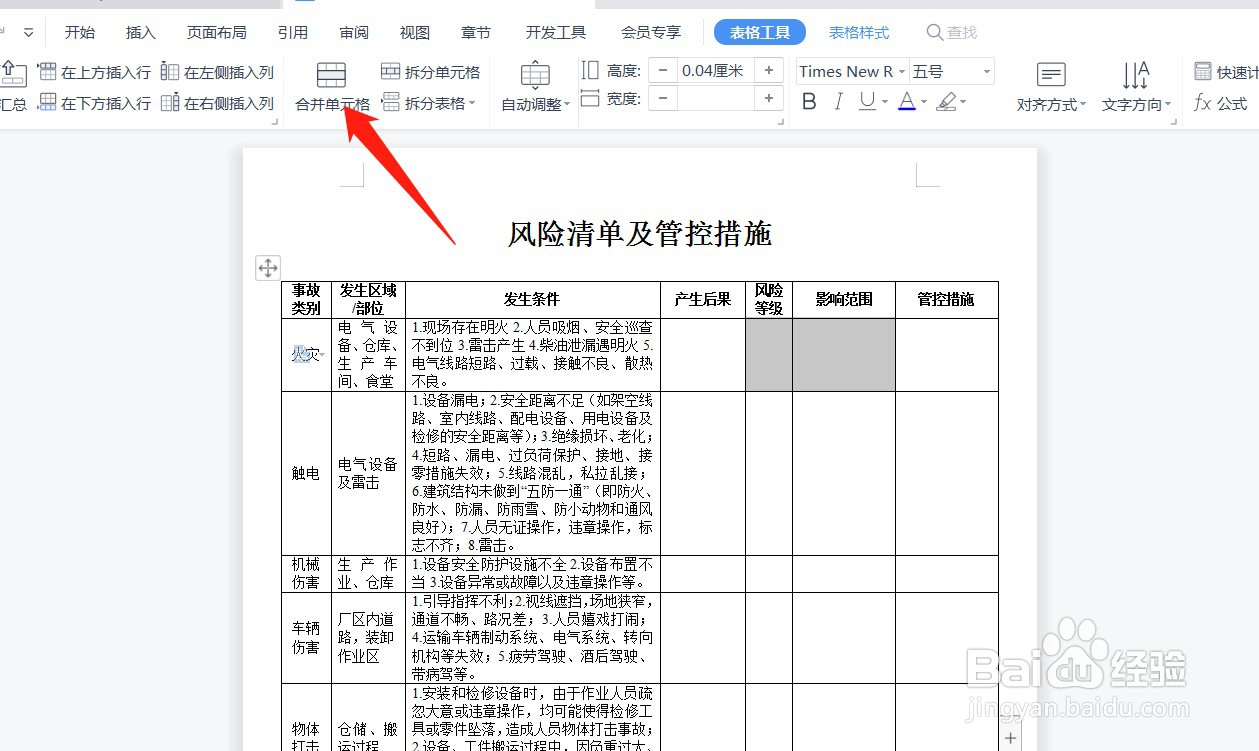The width and height of the screenshot is (1259, 751).
Task: Click the 查找 search box
Action: (953, 32)
